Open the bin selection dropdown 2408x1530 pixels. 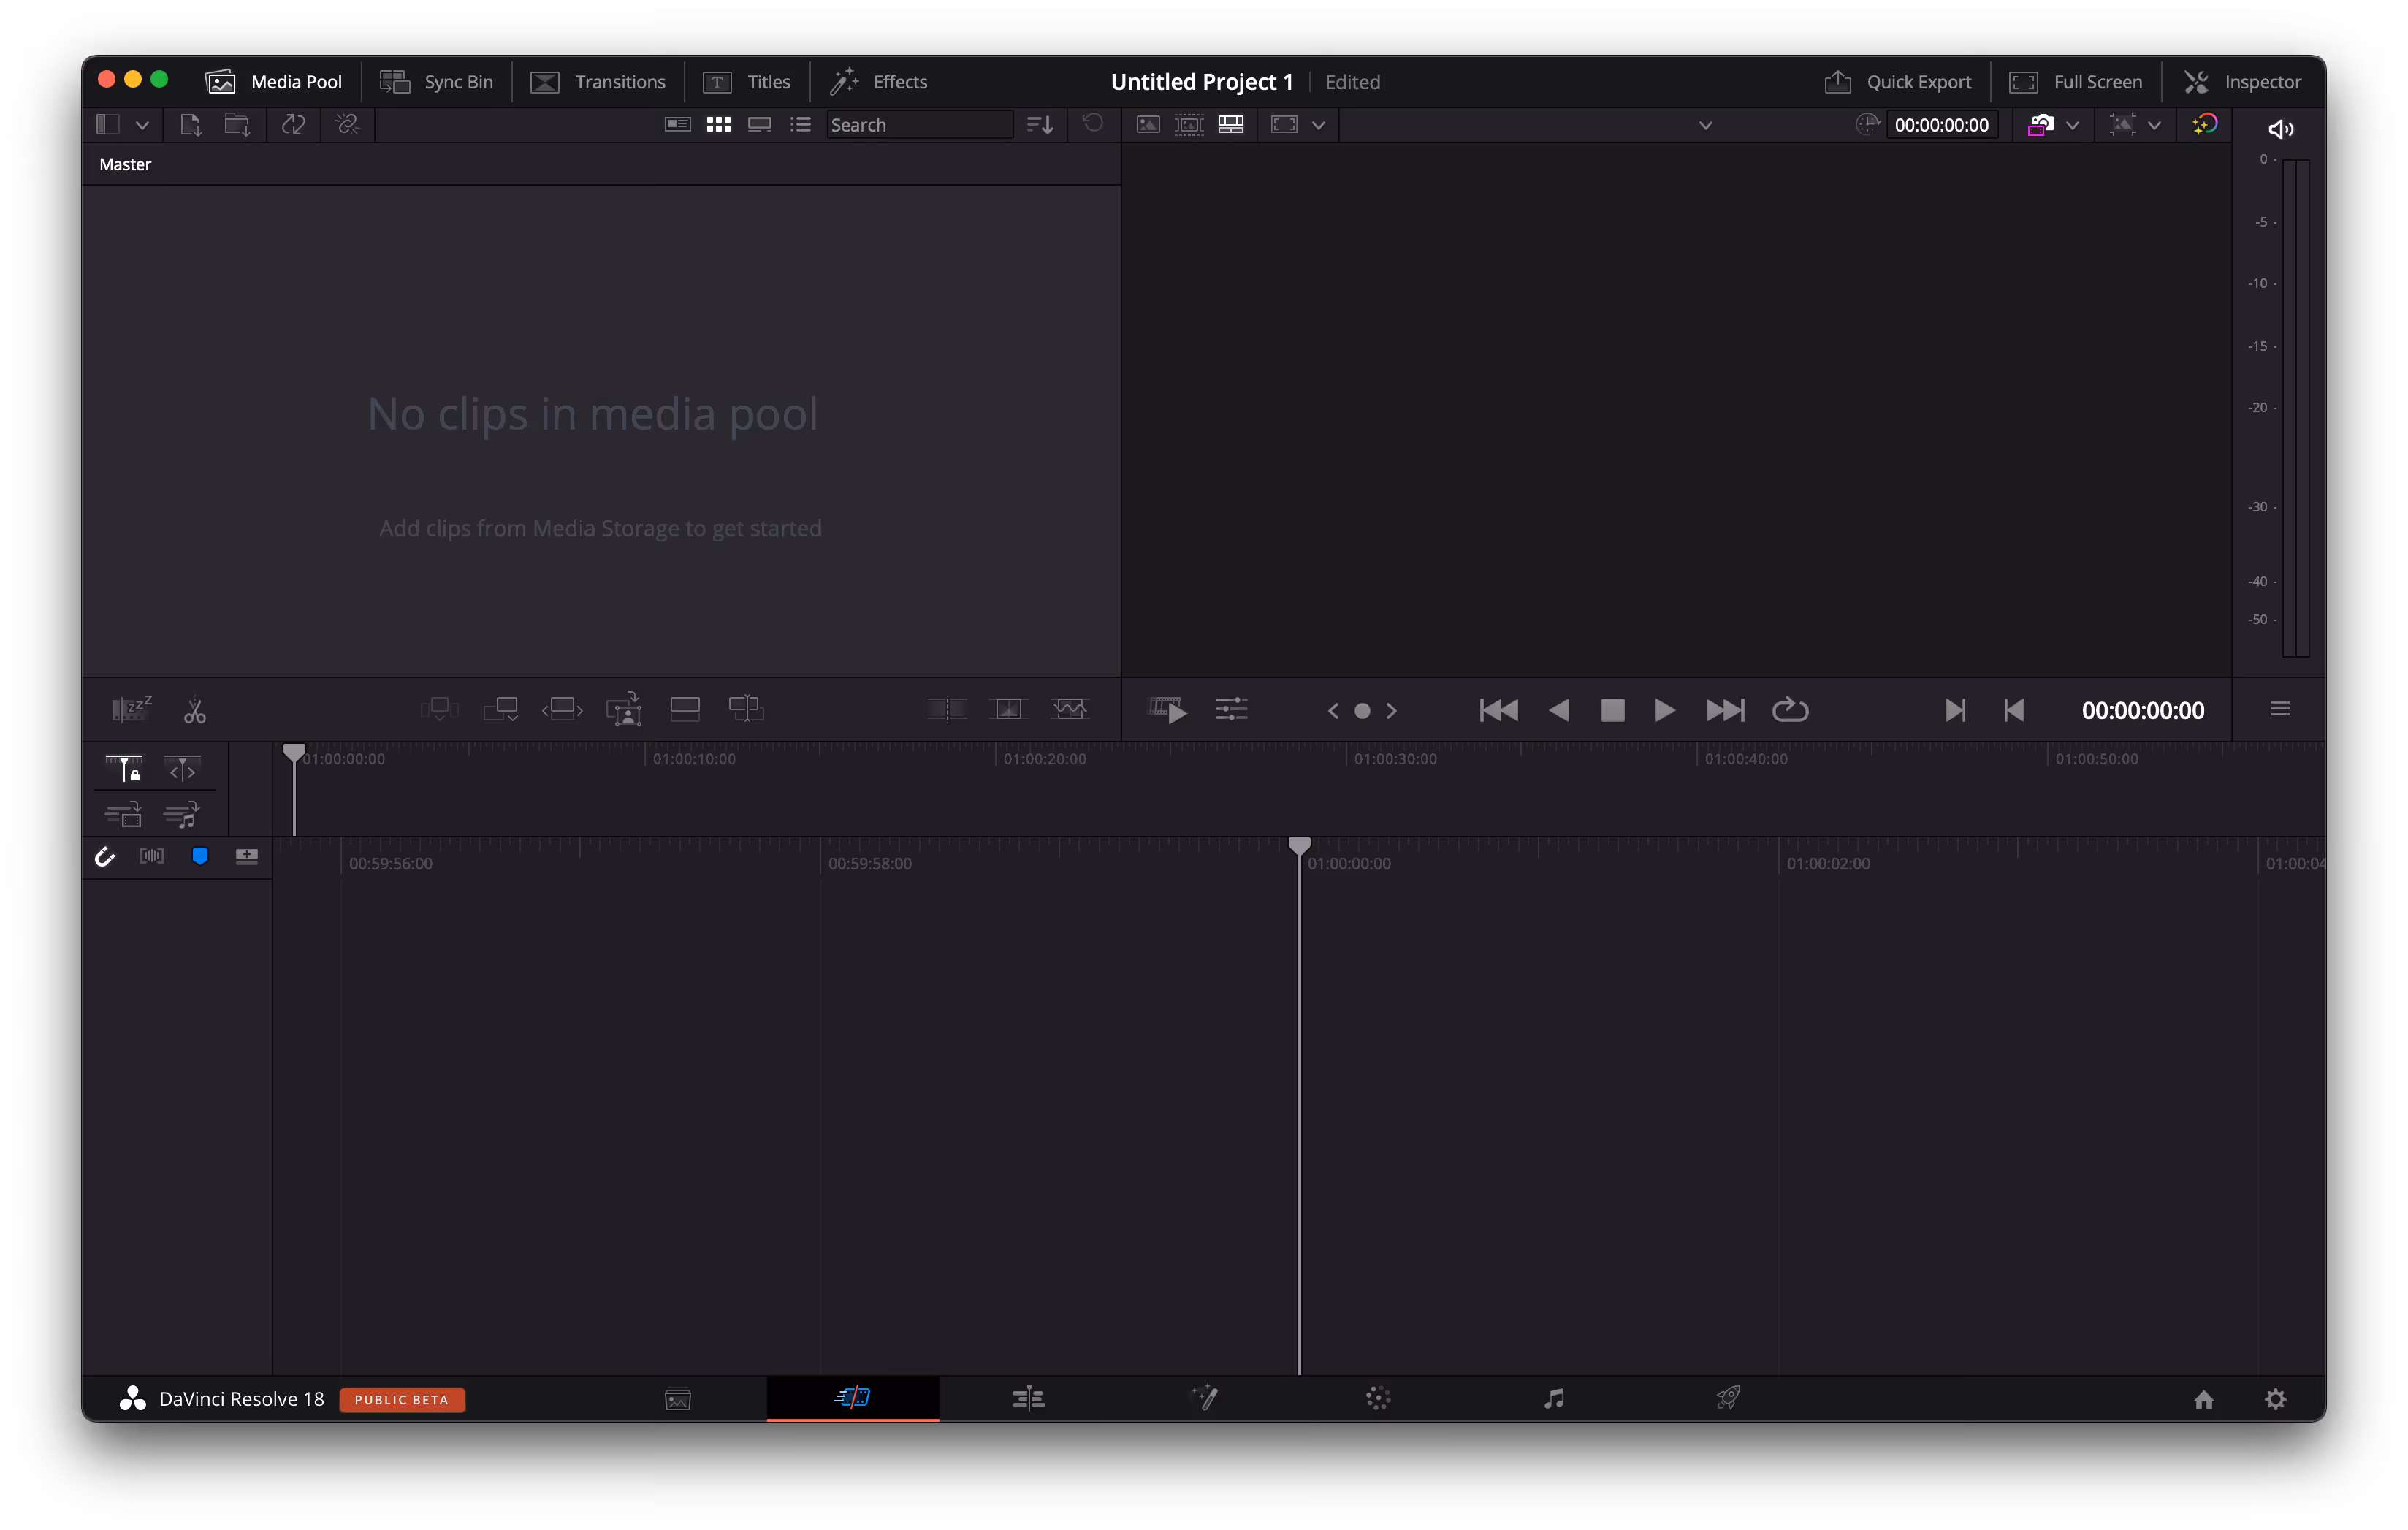coord(142,124)
